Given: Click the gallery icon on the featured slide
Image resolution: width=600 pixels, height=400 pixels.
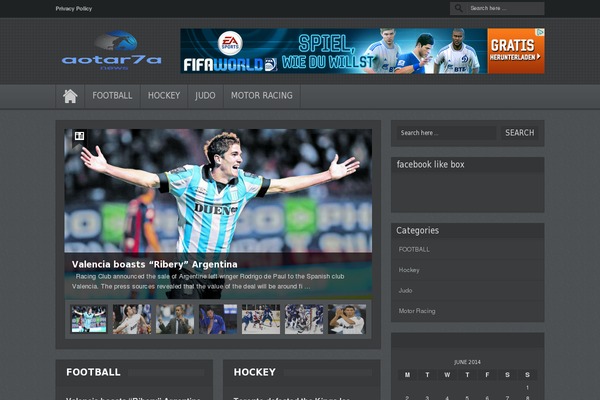Looking at the screenshot, I should 79,136.
